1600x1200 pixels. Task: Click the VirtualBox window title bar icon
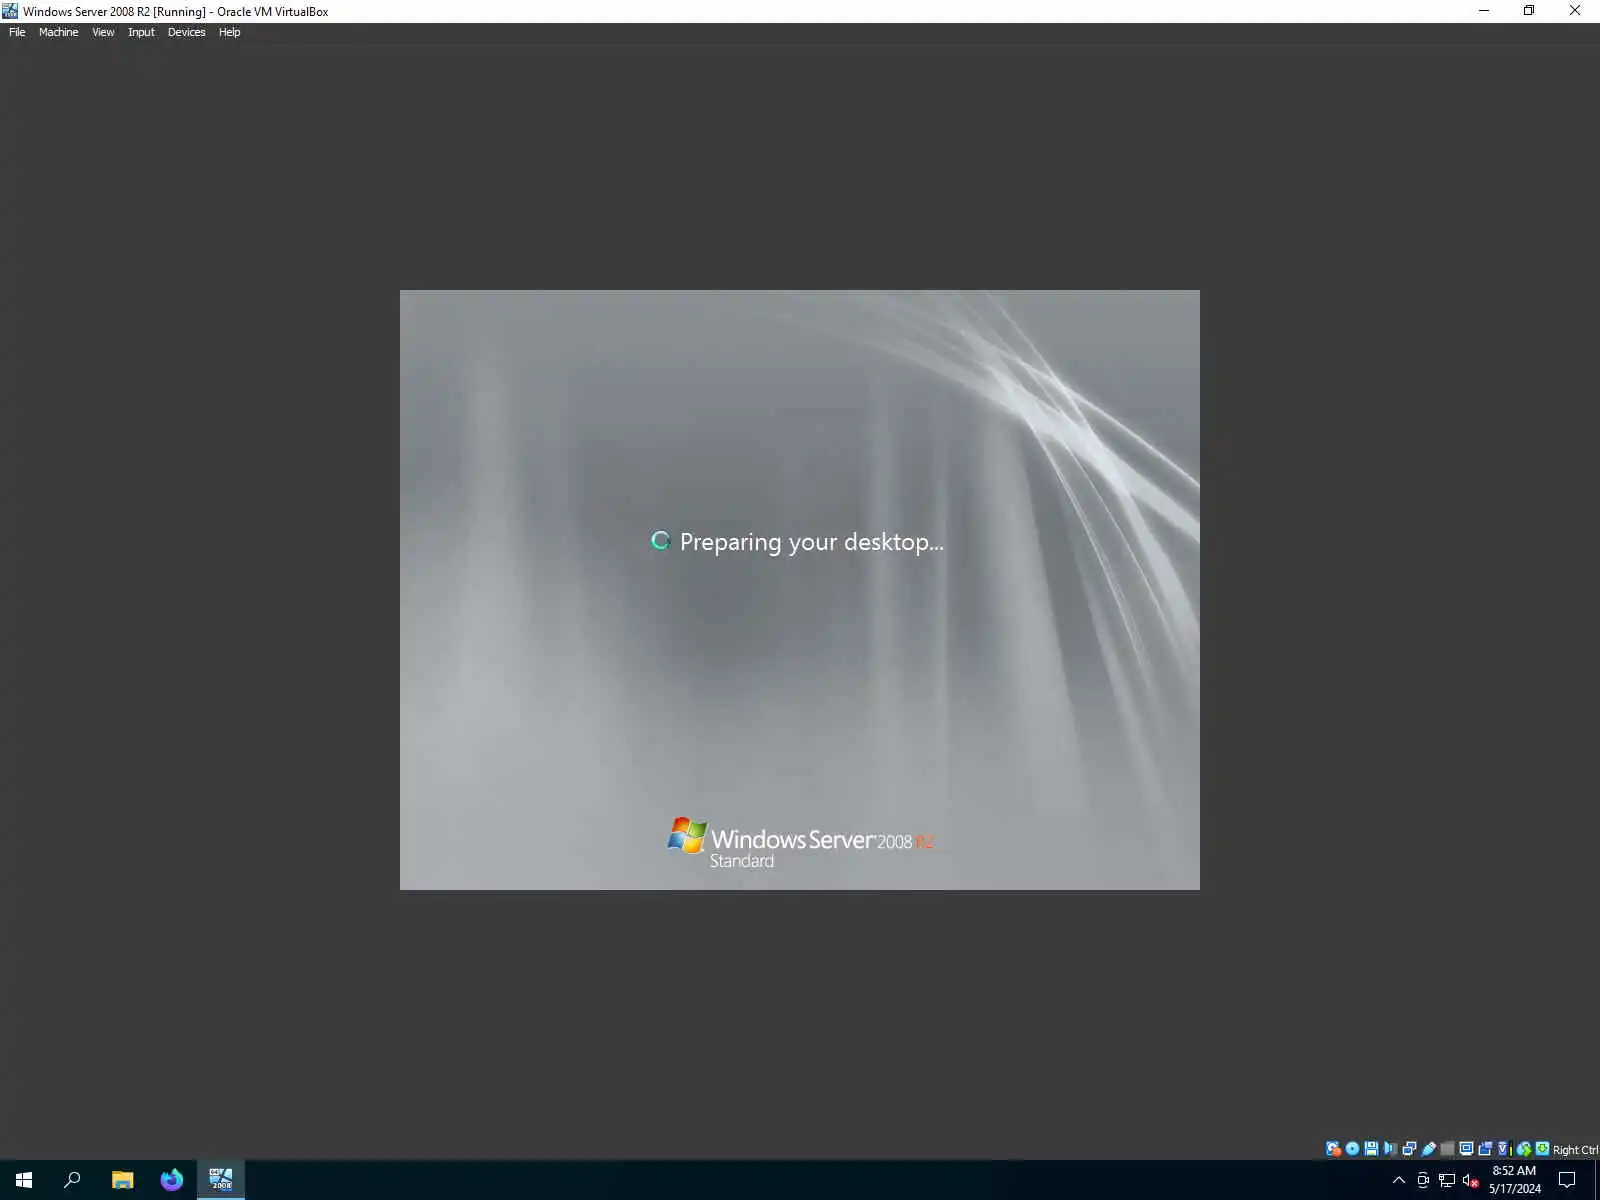[10, 11]
